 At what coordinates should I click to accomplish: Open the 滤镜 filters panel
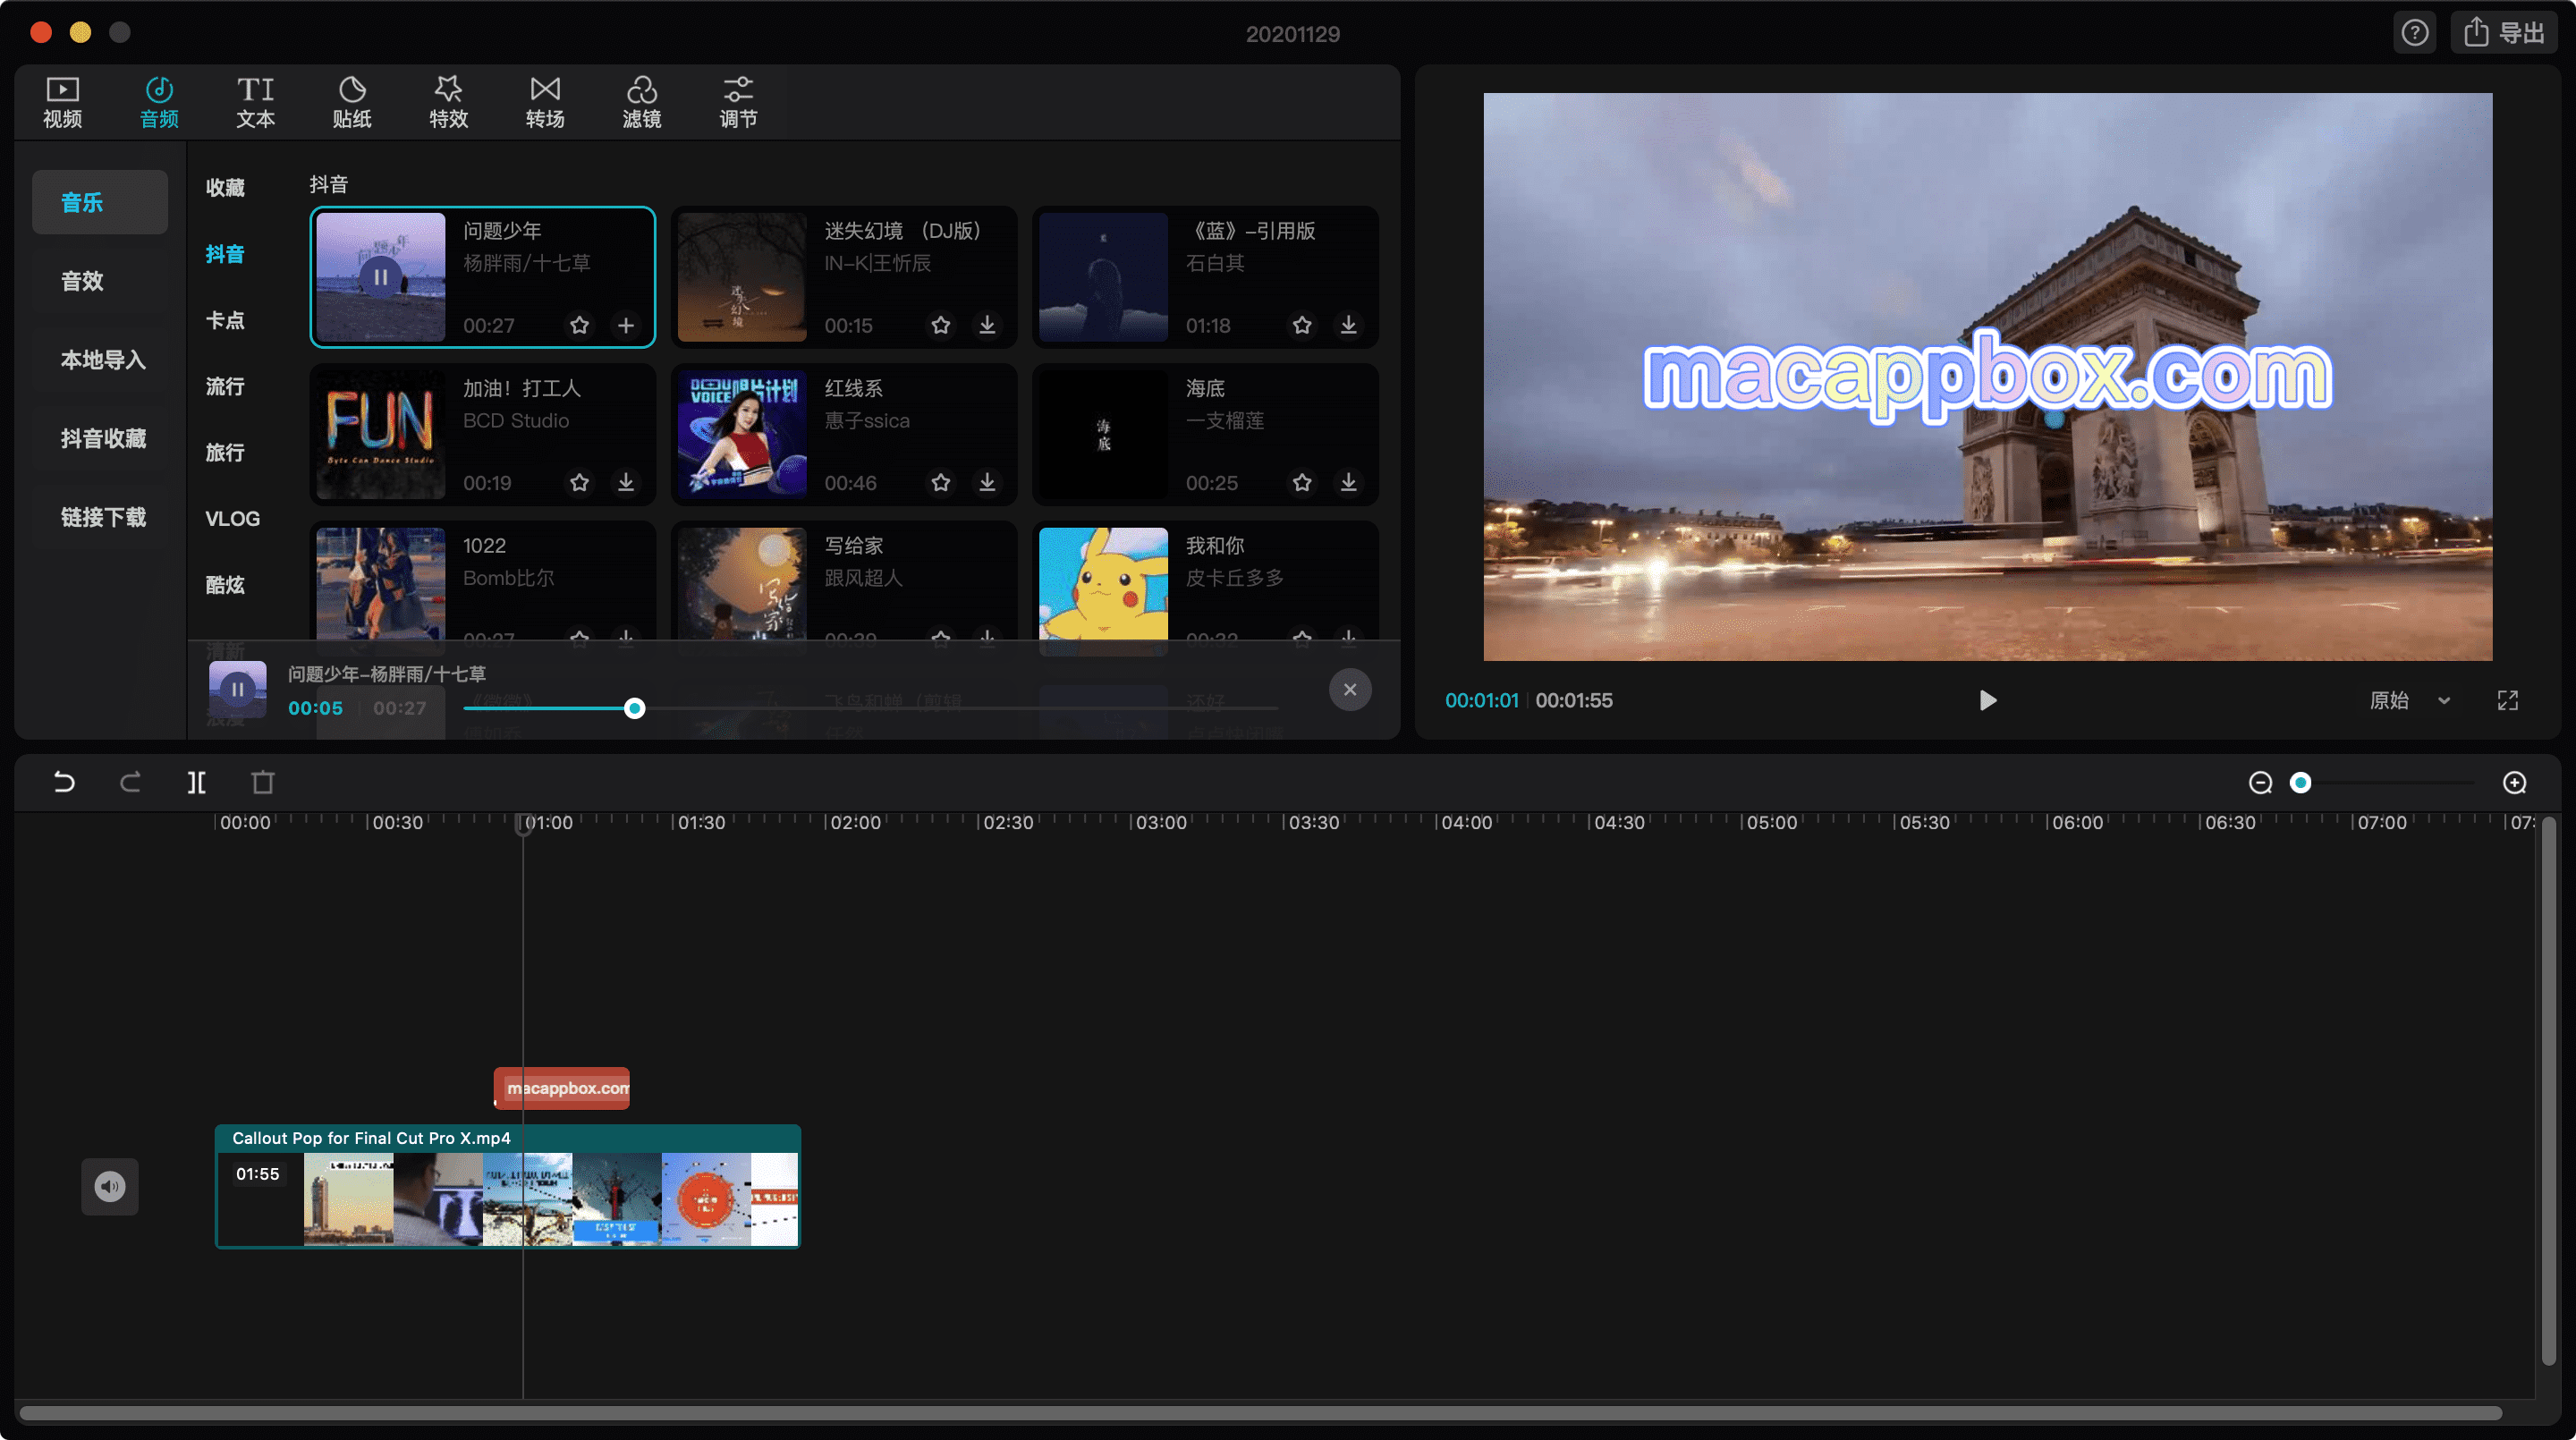pyautogui.click(x=641, y=100)
